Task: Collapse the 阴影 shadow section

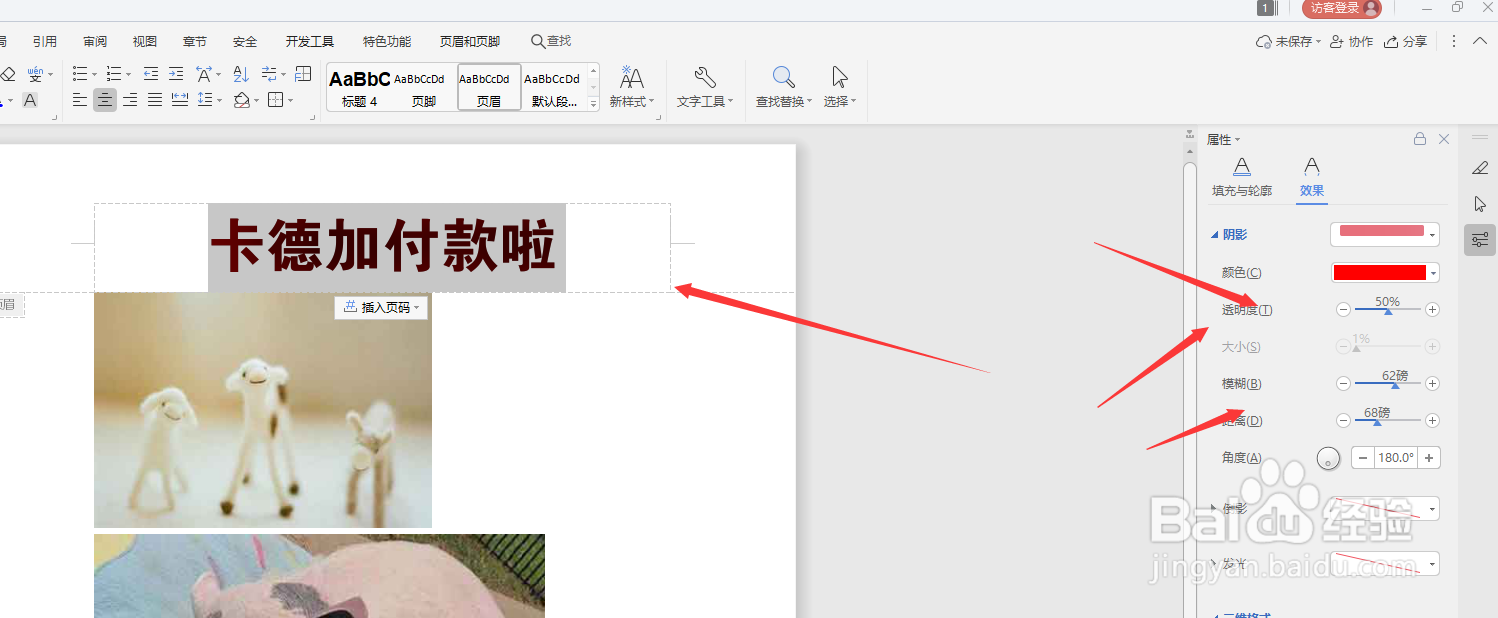Action: [1229, 235]
